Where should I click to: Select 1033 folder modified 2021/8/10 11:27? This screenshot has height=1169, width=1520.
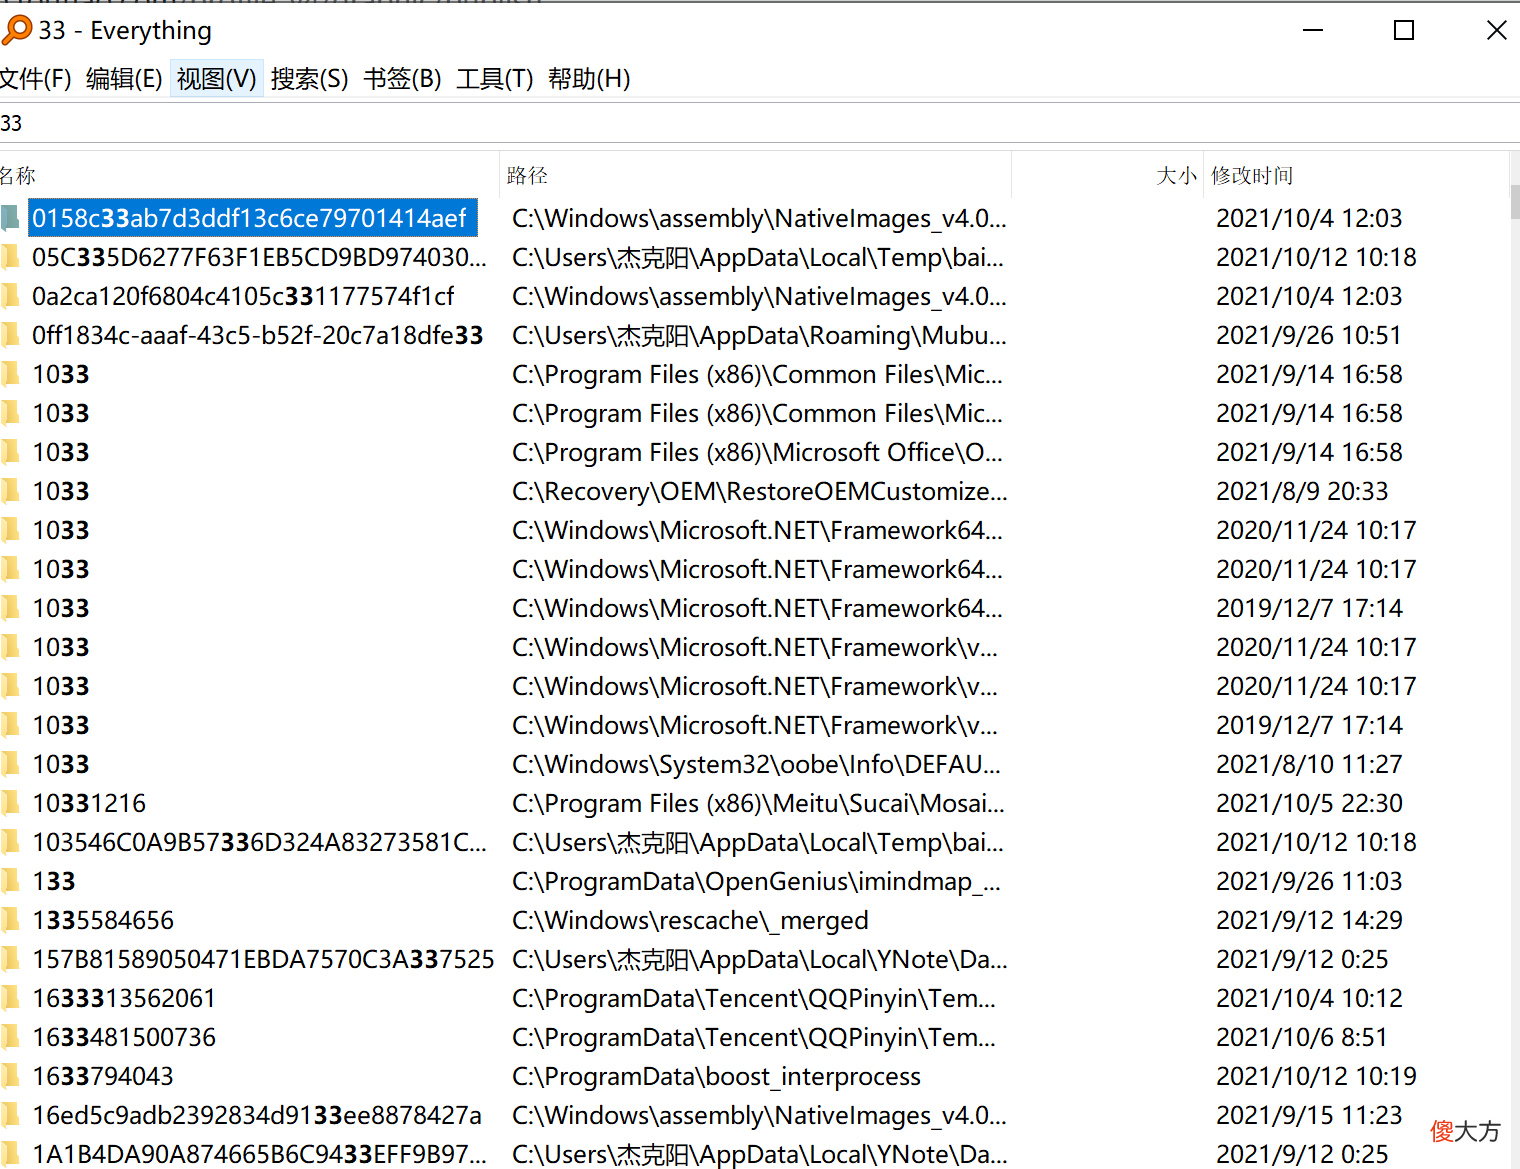(x=61, y=764)
